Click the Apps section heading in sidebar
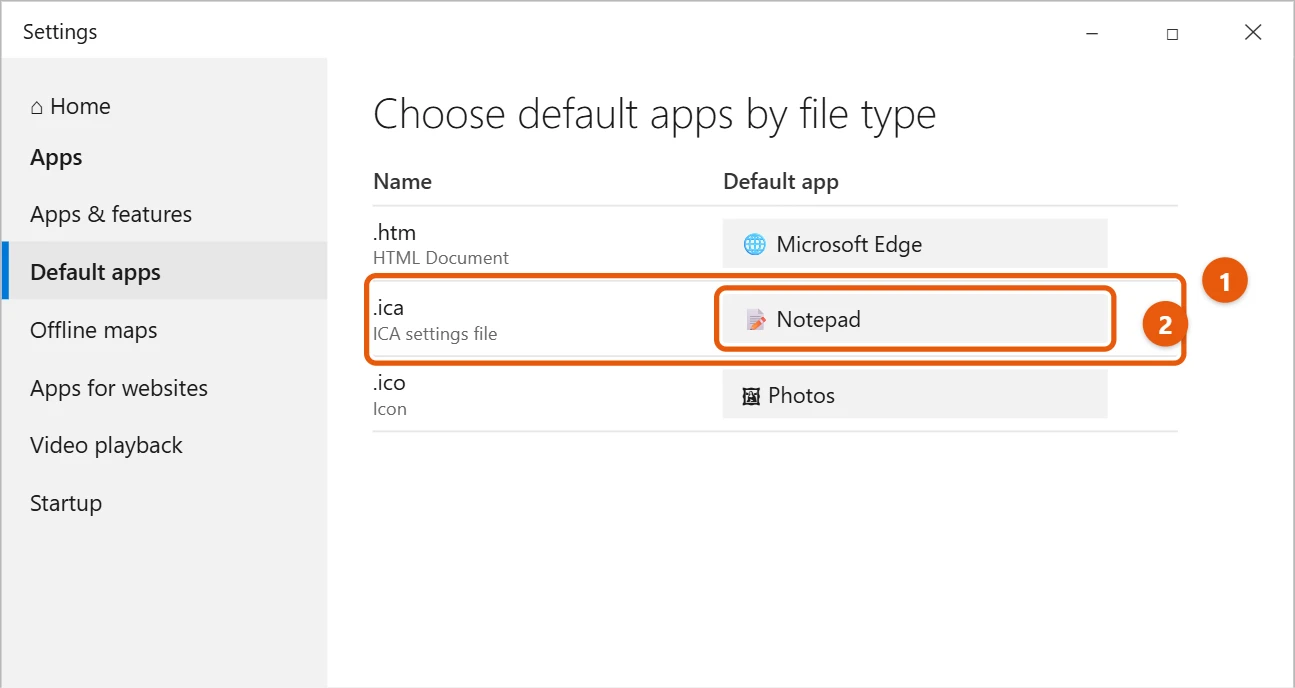The height and width of the screenshot is (688, 1295). (56, 158)
